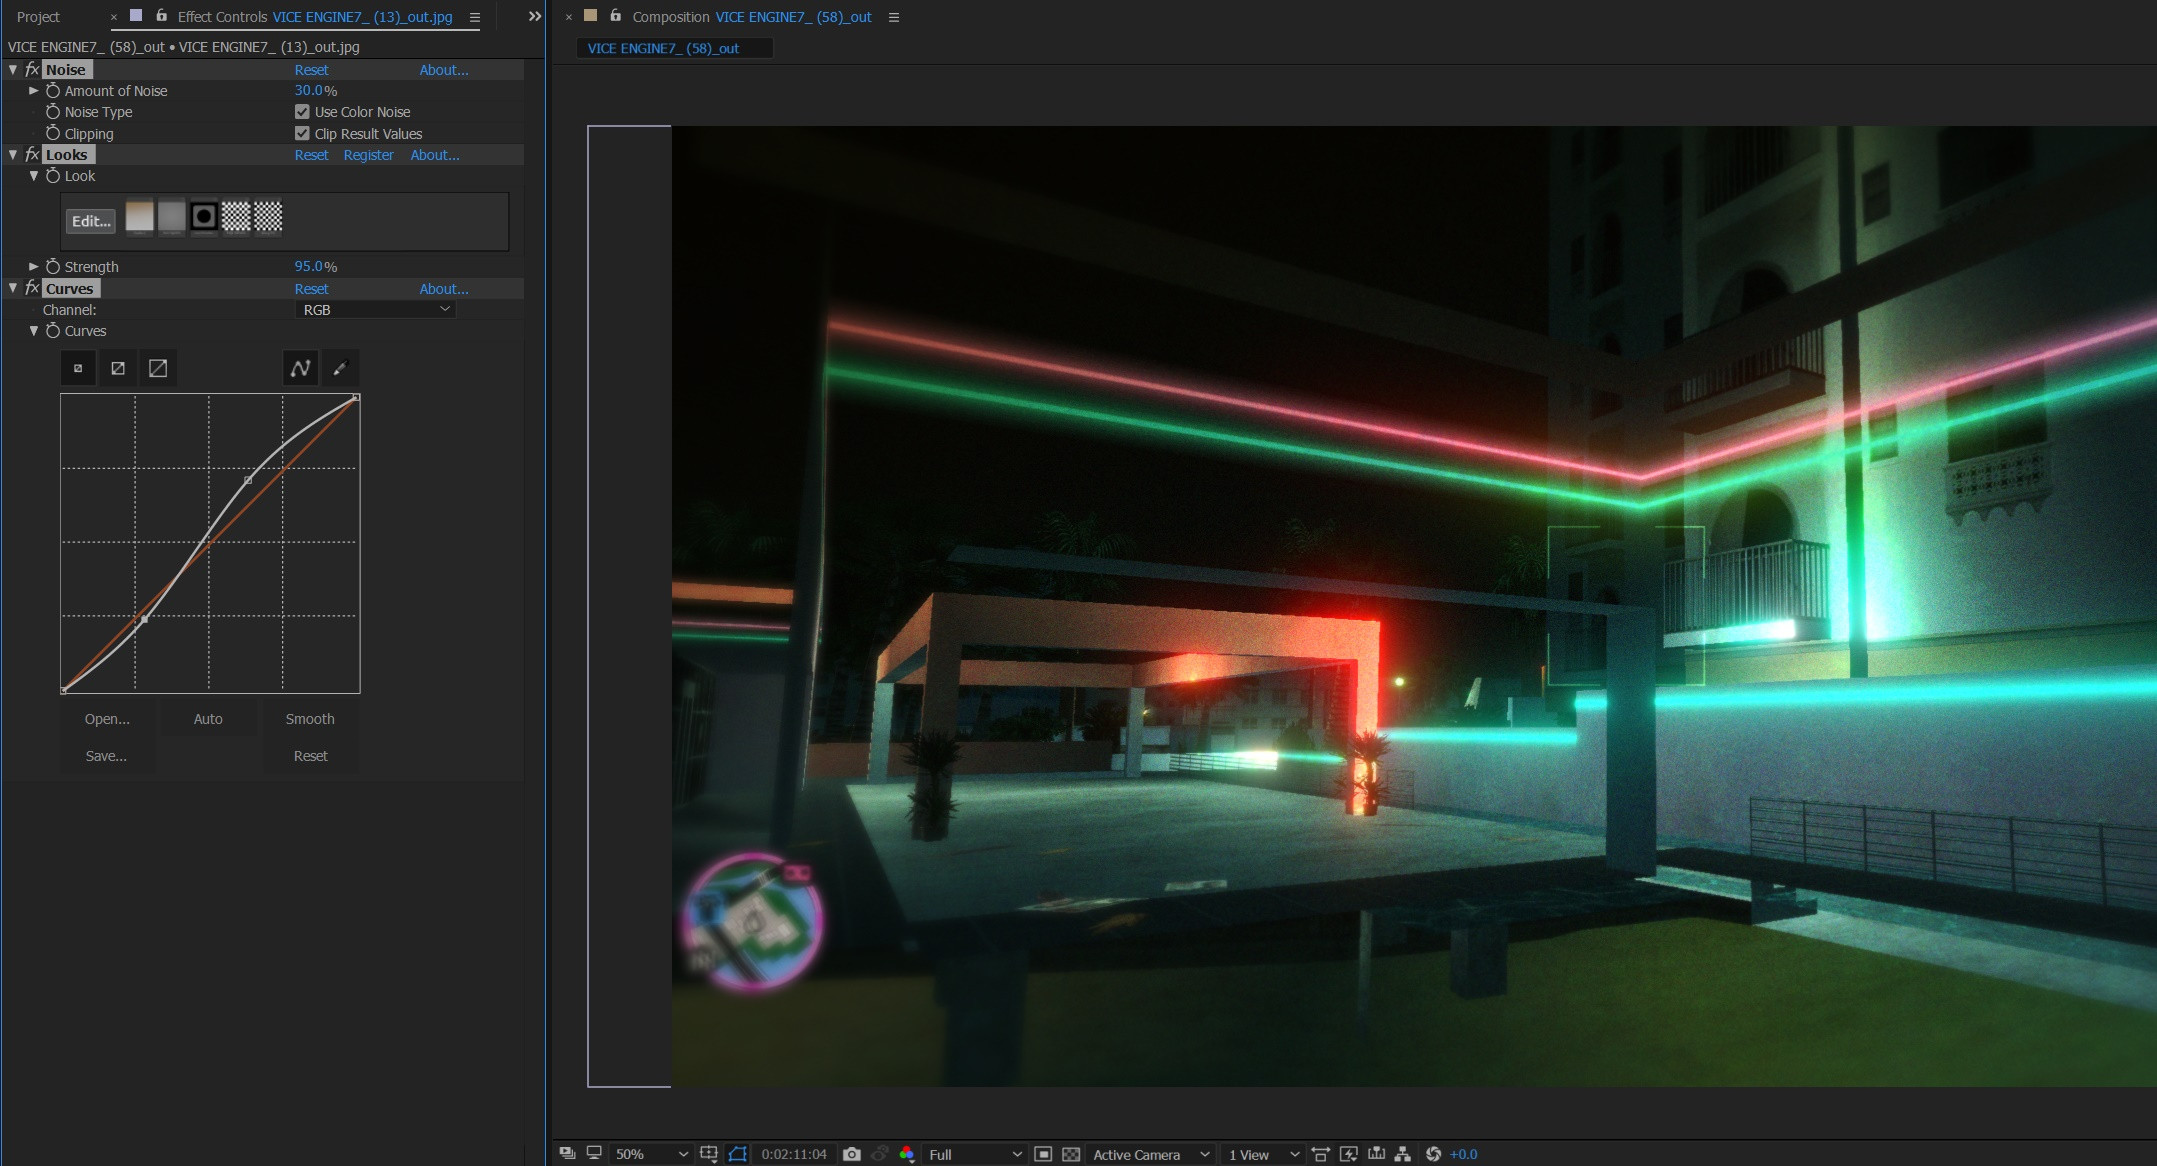Select the VICE ENGINE7_ (58)_out composition tab
The image size is (2157, 1166).
(x=673, y=48)
